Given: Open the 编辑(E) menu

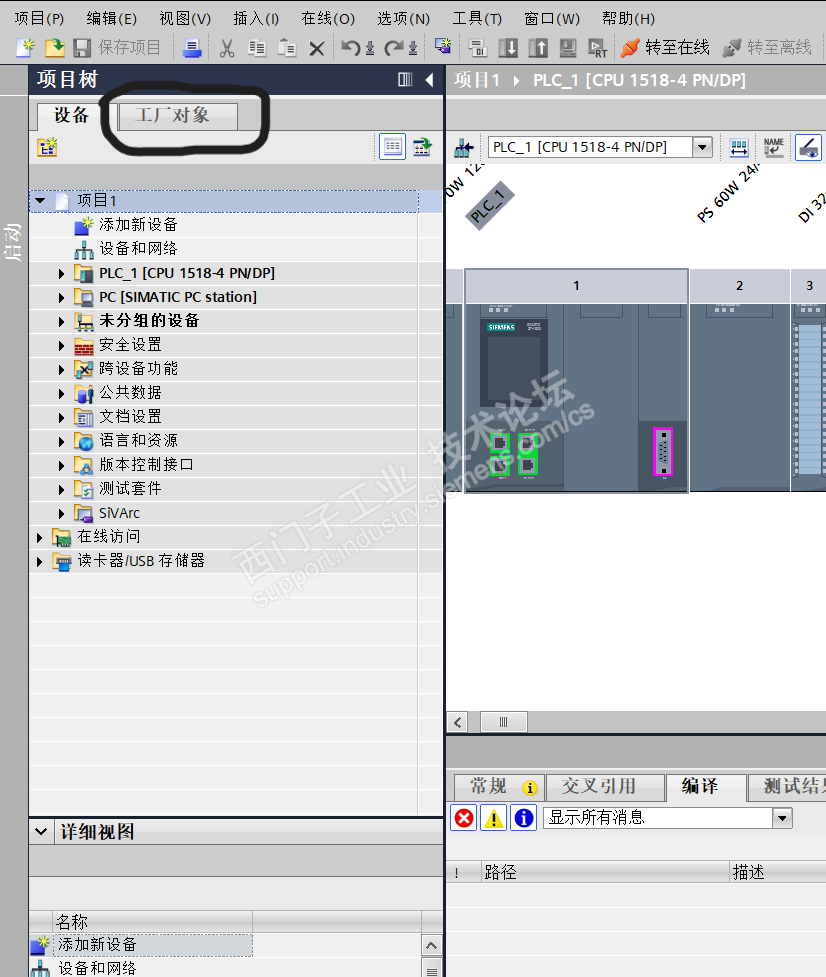Looking at the screenshot, I should [x=112, y=18].
